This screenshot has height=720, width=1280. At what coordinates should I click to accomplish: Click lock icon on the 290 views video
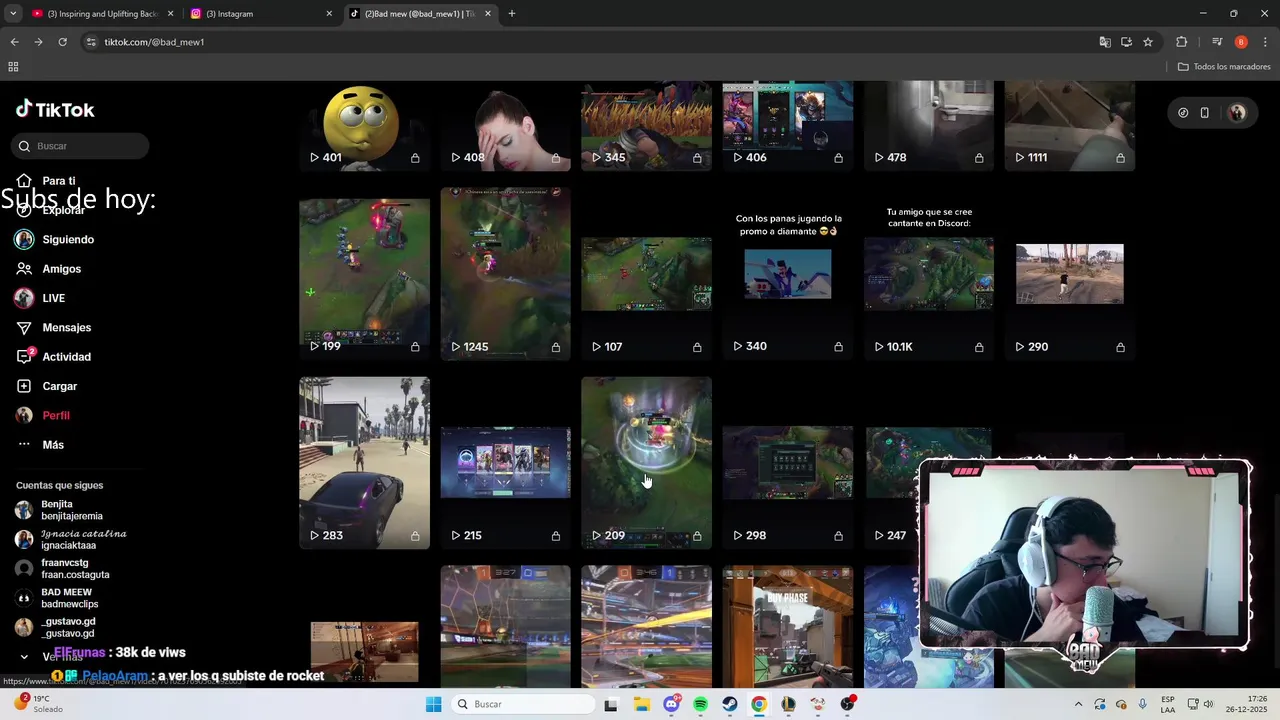coord(1120,347)
